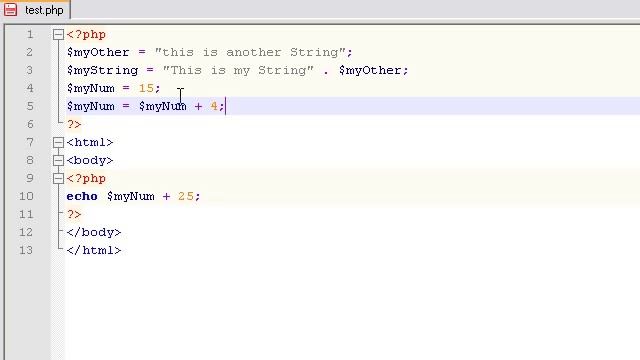Click the first $myNum on line 5

pos(91,106)
